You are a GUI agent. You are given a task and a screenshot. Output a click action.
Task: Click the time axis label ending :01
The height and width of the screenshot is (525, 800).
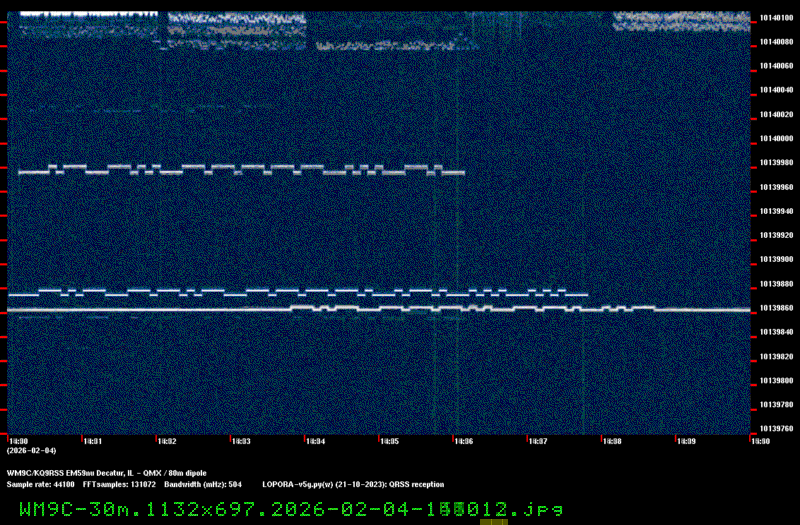(92, 441)
